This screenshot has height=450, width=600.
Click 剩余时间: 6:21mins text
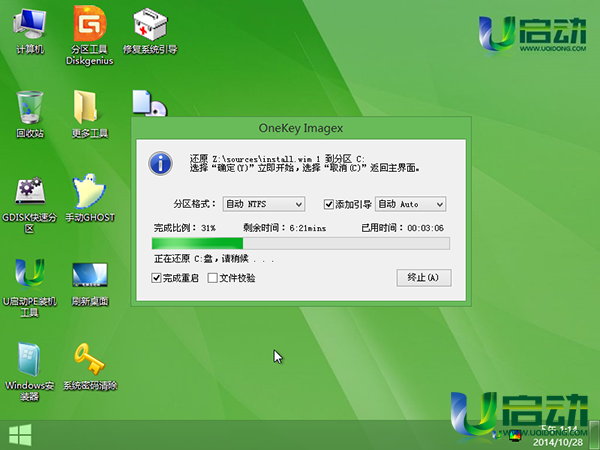point(285,228)
